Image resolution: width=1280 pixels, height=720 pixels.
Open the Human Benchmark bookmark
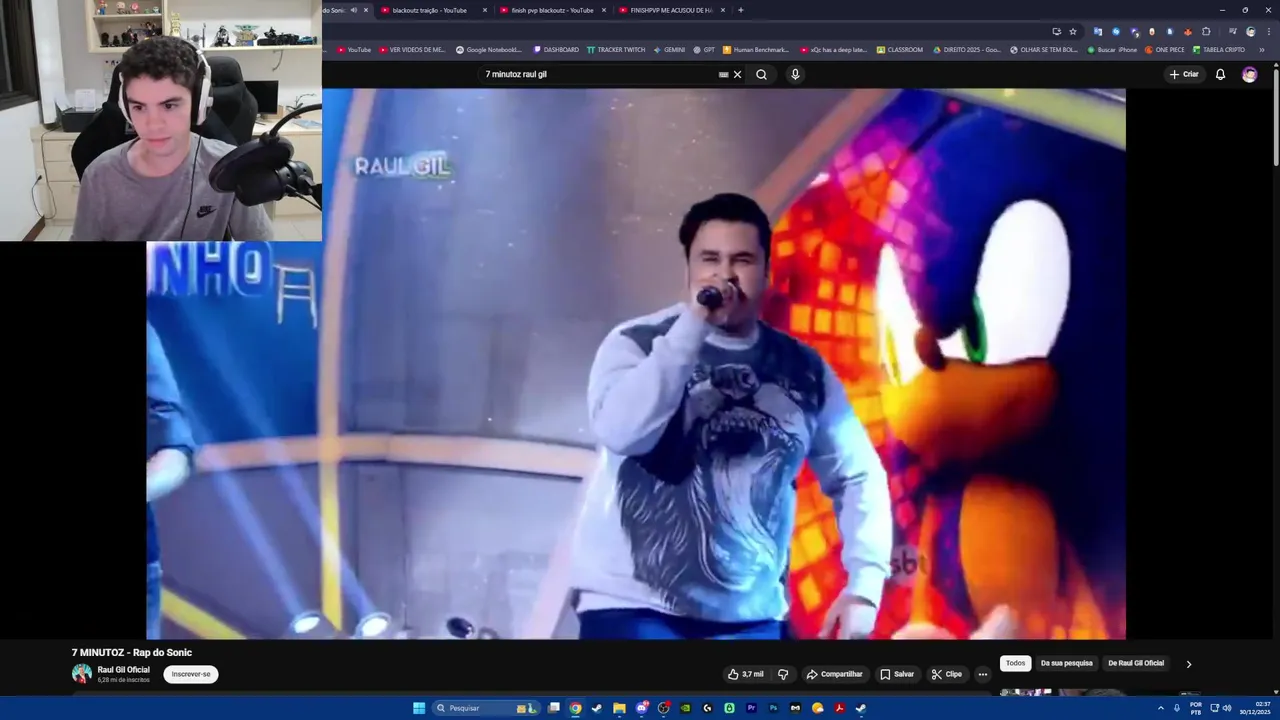tap(756, 49)
